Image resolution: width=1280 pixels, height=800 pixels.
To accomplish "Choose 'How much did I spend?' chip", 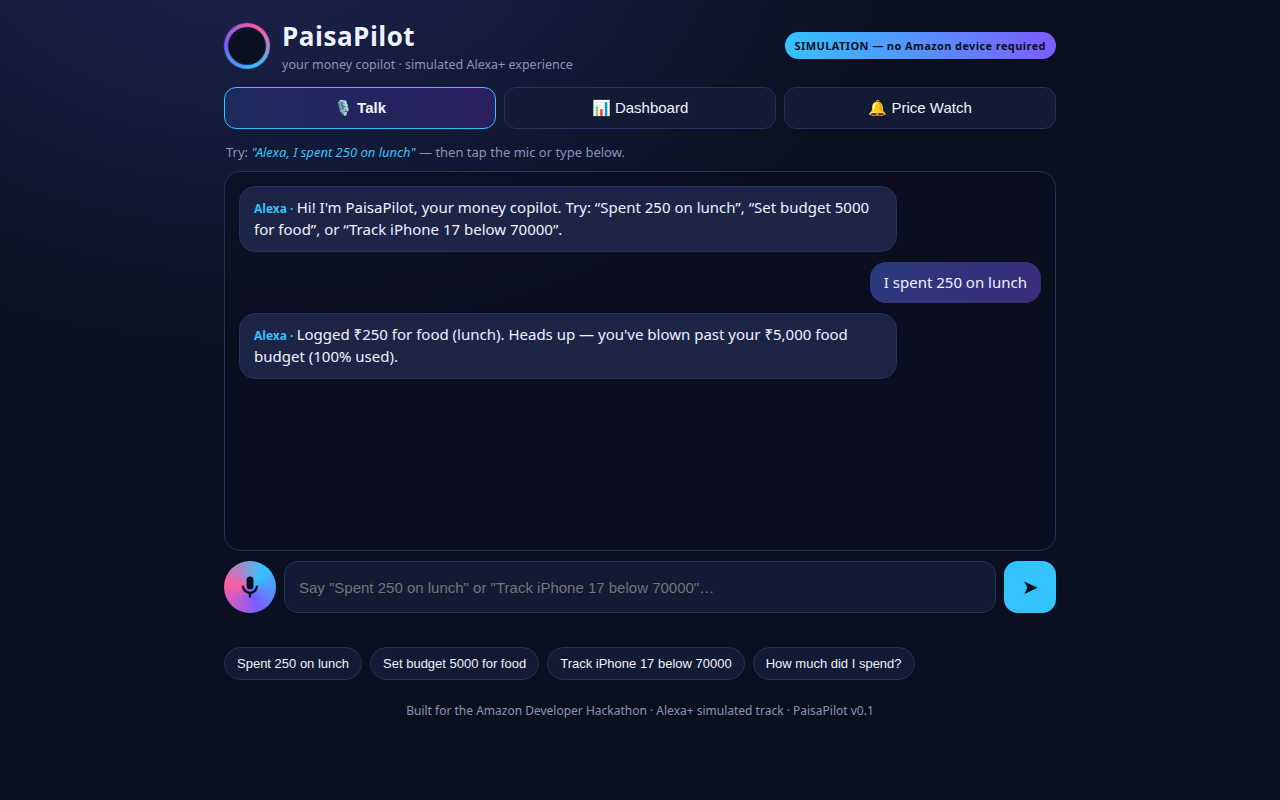I will 833,664.
